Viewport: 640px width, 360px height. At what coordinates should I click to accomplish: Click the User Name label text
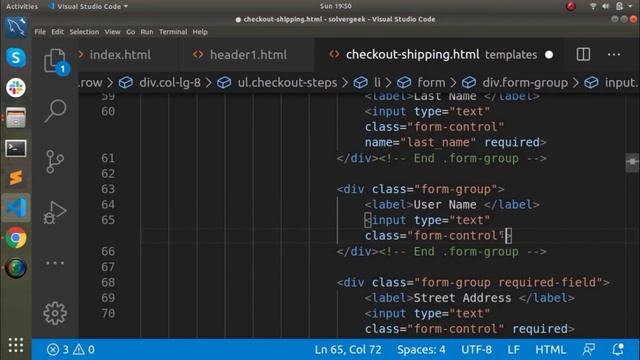tap(445, 204)
